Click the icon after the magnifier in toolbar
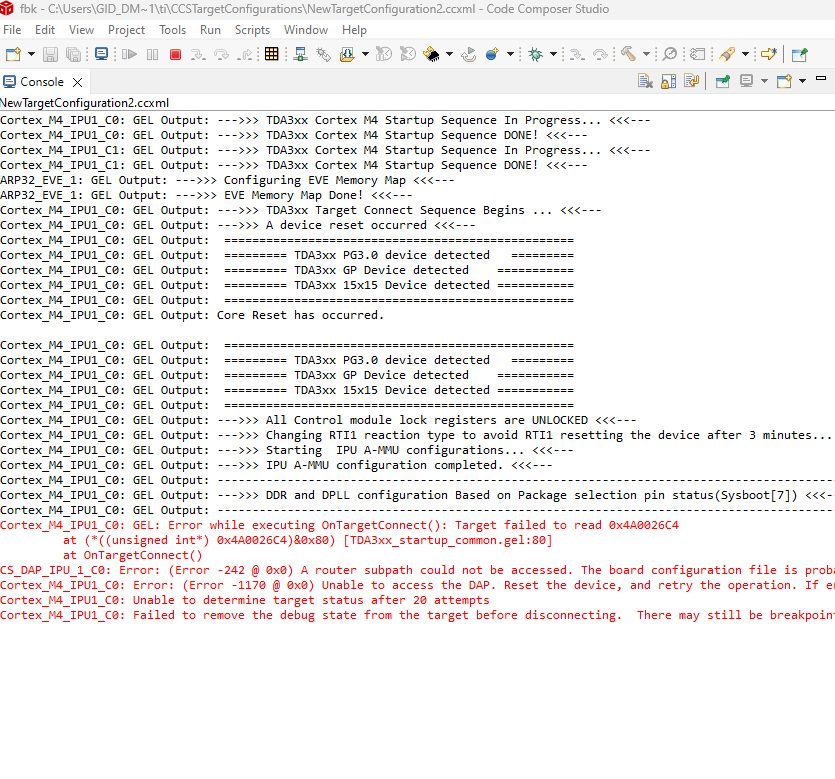Screen dimensions: 835x779 tap(697, 54)
